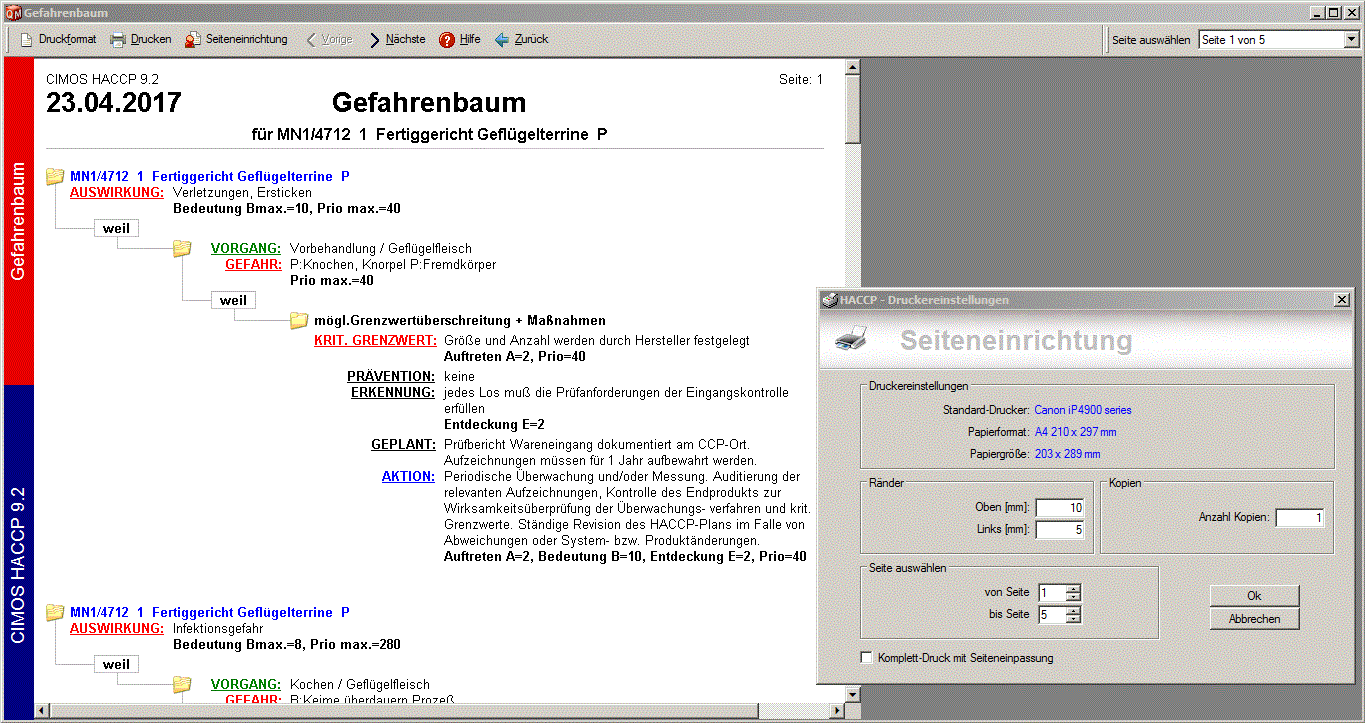Click mögl.Grenzwertüberschreitung + Maßnahmen entry

(x=460, y=321)
